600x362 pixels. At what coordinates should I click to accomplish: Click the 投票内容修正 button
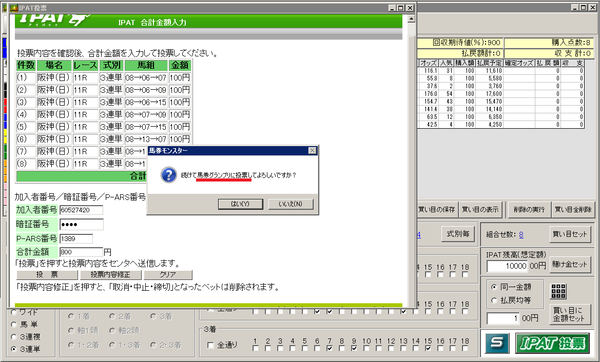tap(110, 275)
